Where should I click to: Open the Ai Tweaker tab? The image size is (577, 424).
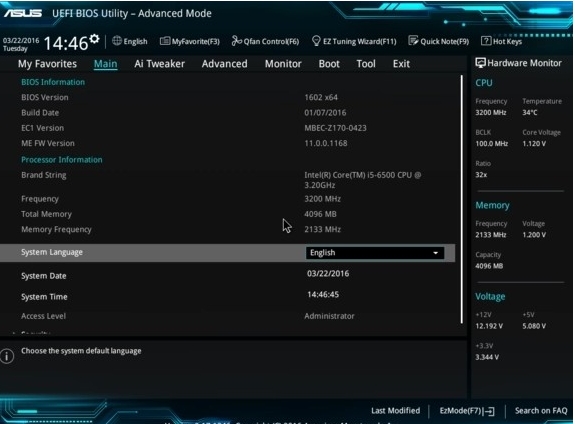(159, 64)
